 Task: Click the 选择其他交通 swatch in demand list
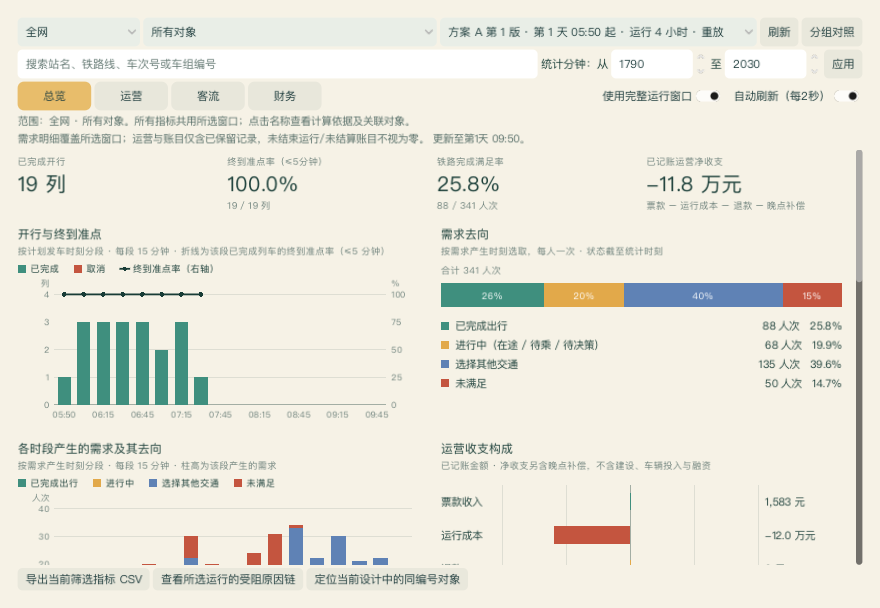point(445,364)
